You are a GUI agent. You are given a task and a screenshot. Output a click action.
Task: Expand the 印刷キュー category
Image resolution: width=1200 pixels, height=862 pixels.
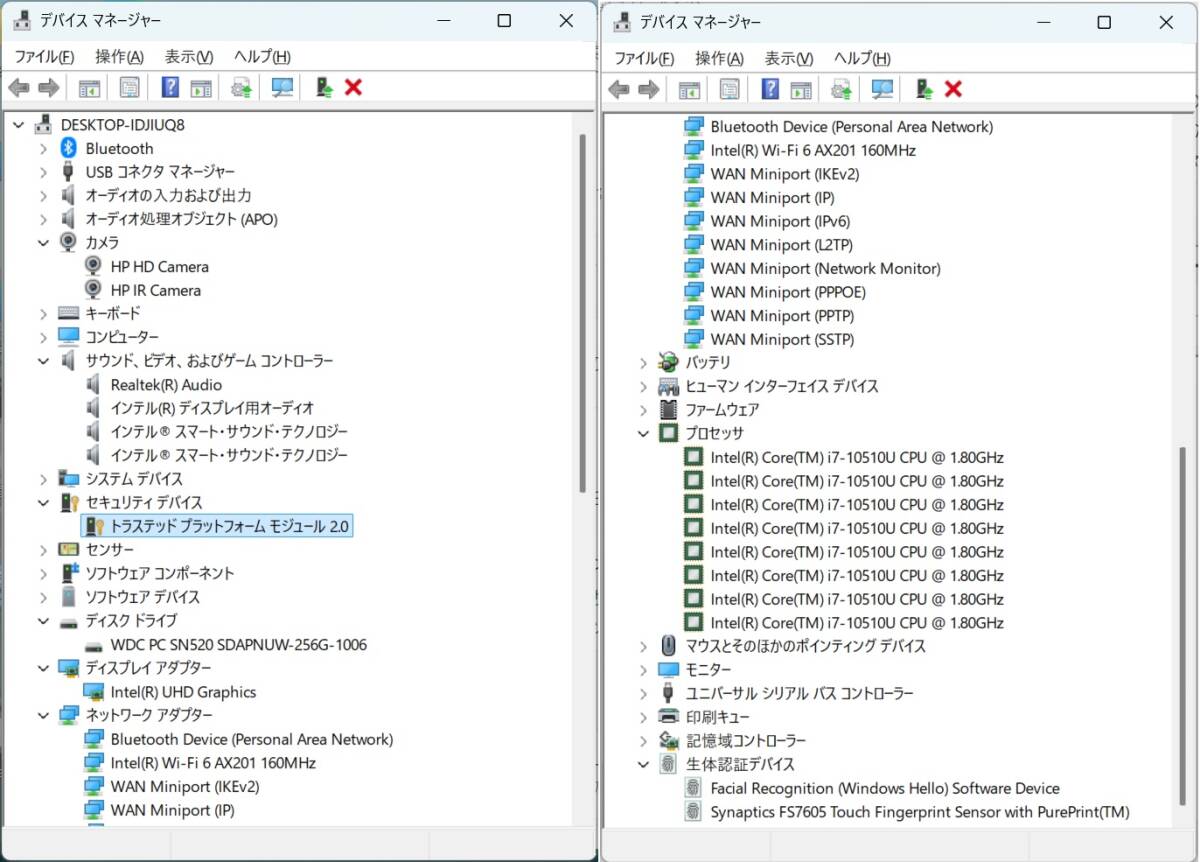click(x=643, y=717)
